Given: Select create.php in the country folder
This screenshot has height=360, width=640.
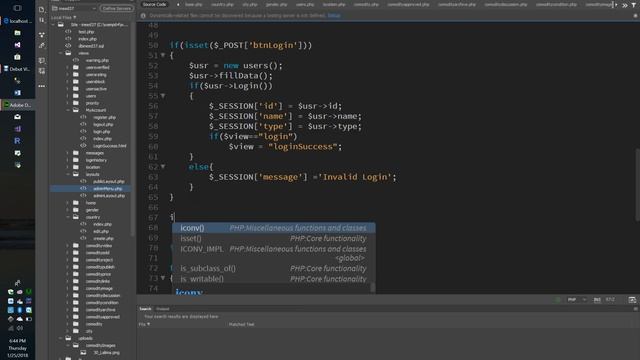Looking at the screenshot, I should point(103,238).
